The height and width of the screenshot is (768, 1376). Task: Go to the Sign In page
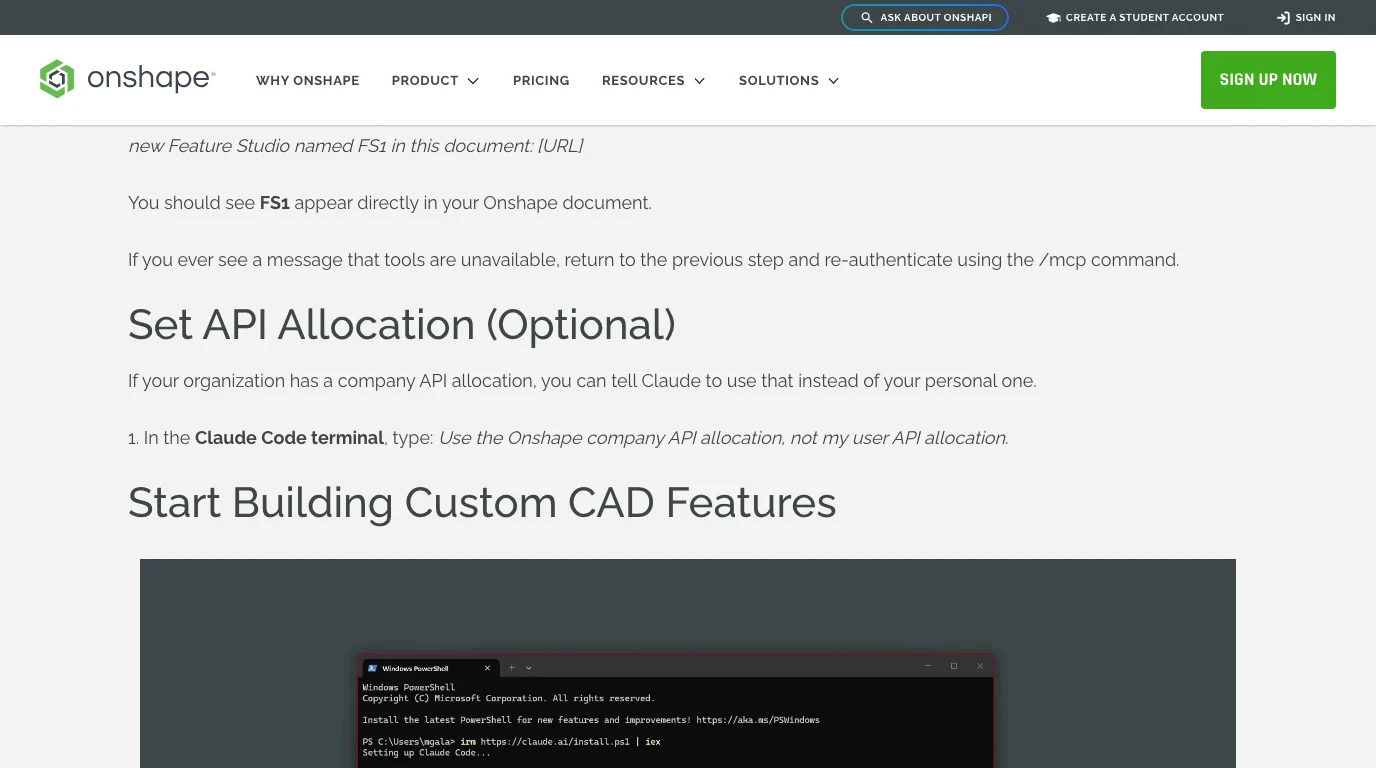pos(1306,18)
